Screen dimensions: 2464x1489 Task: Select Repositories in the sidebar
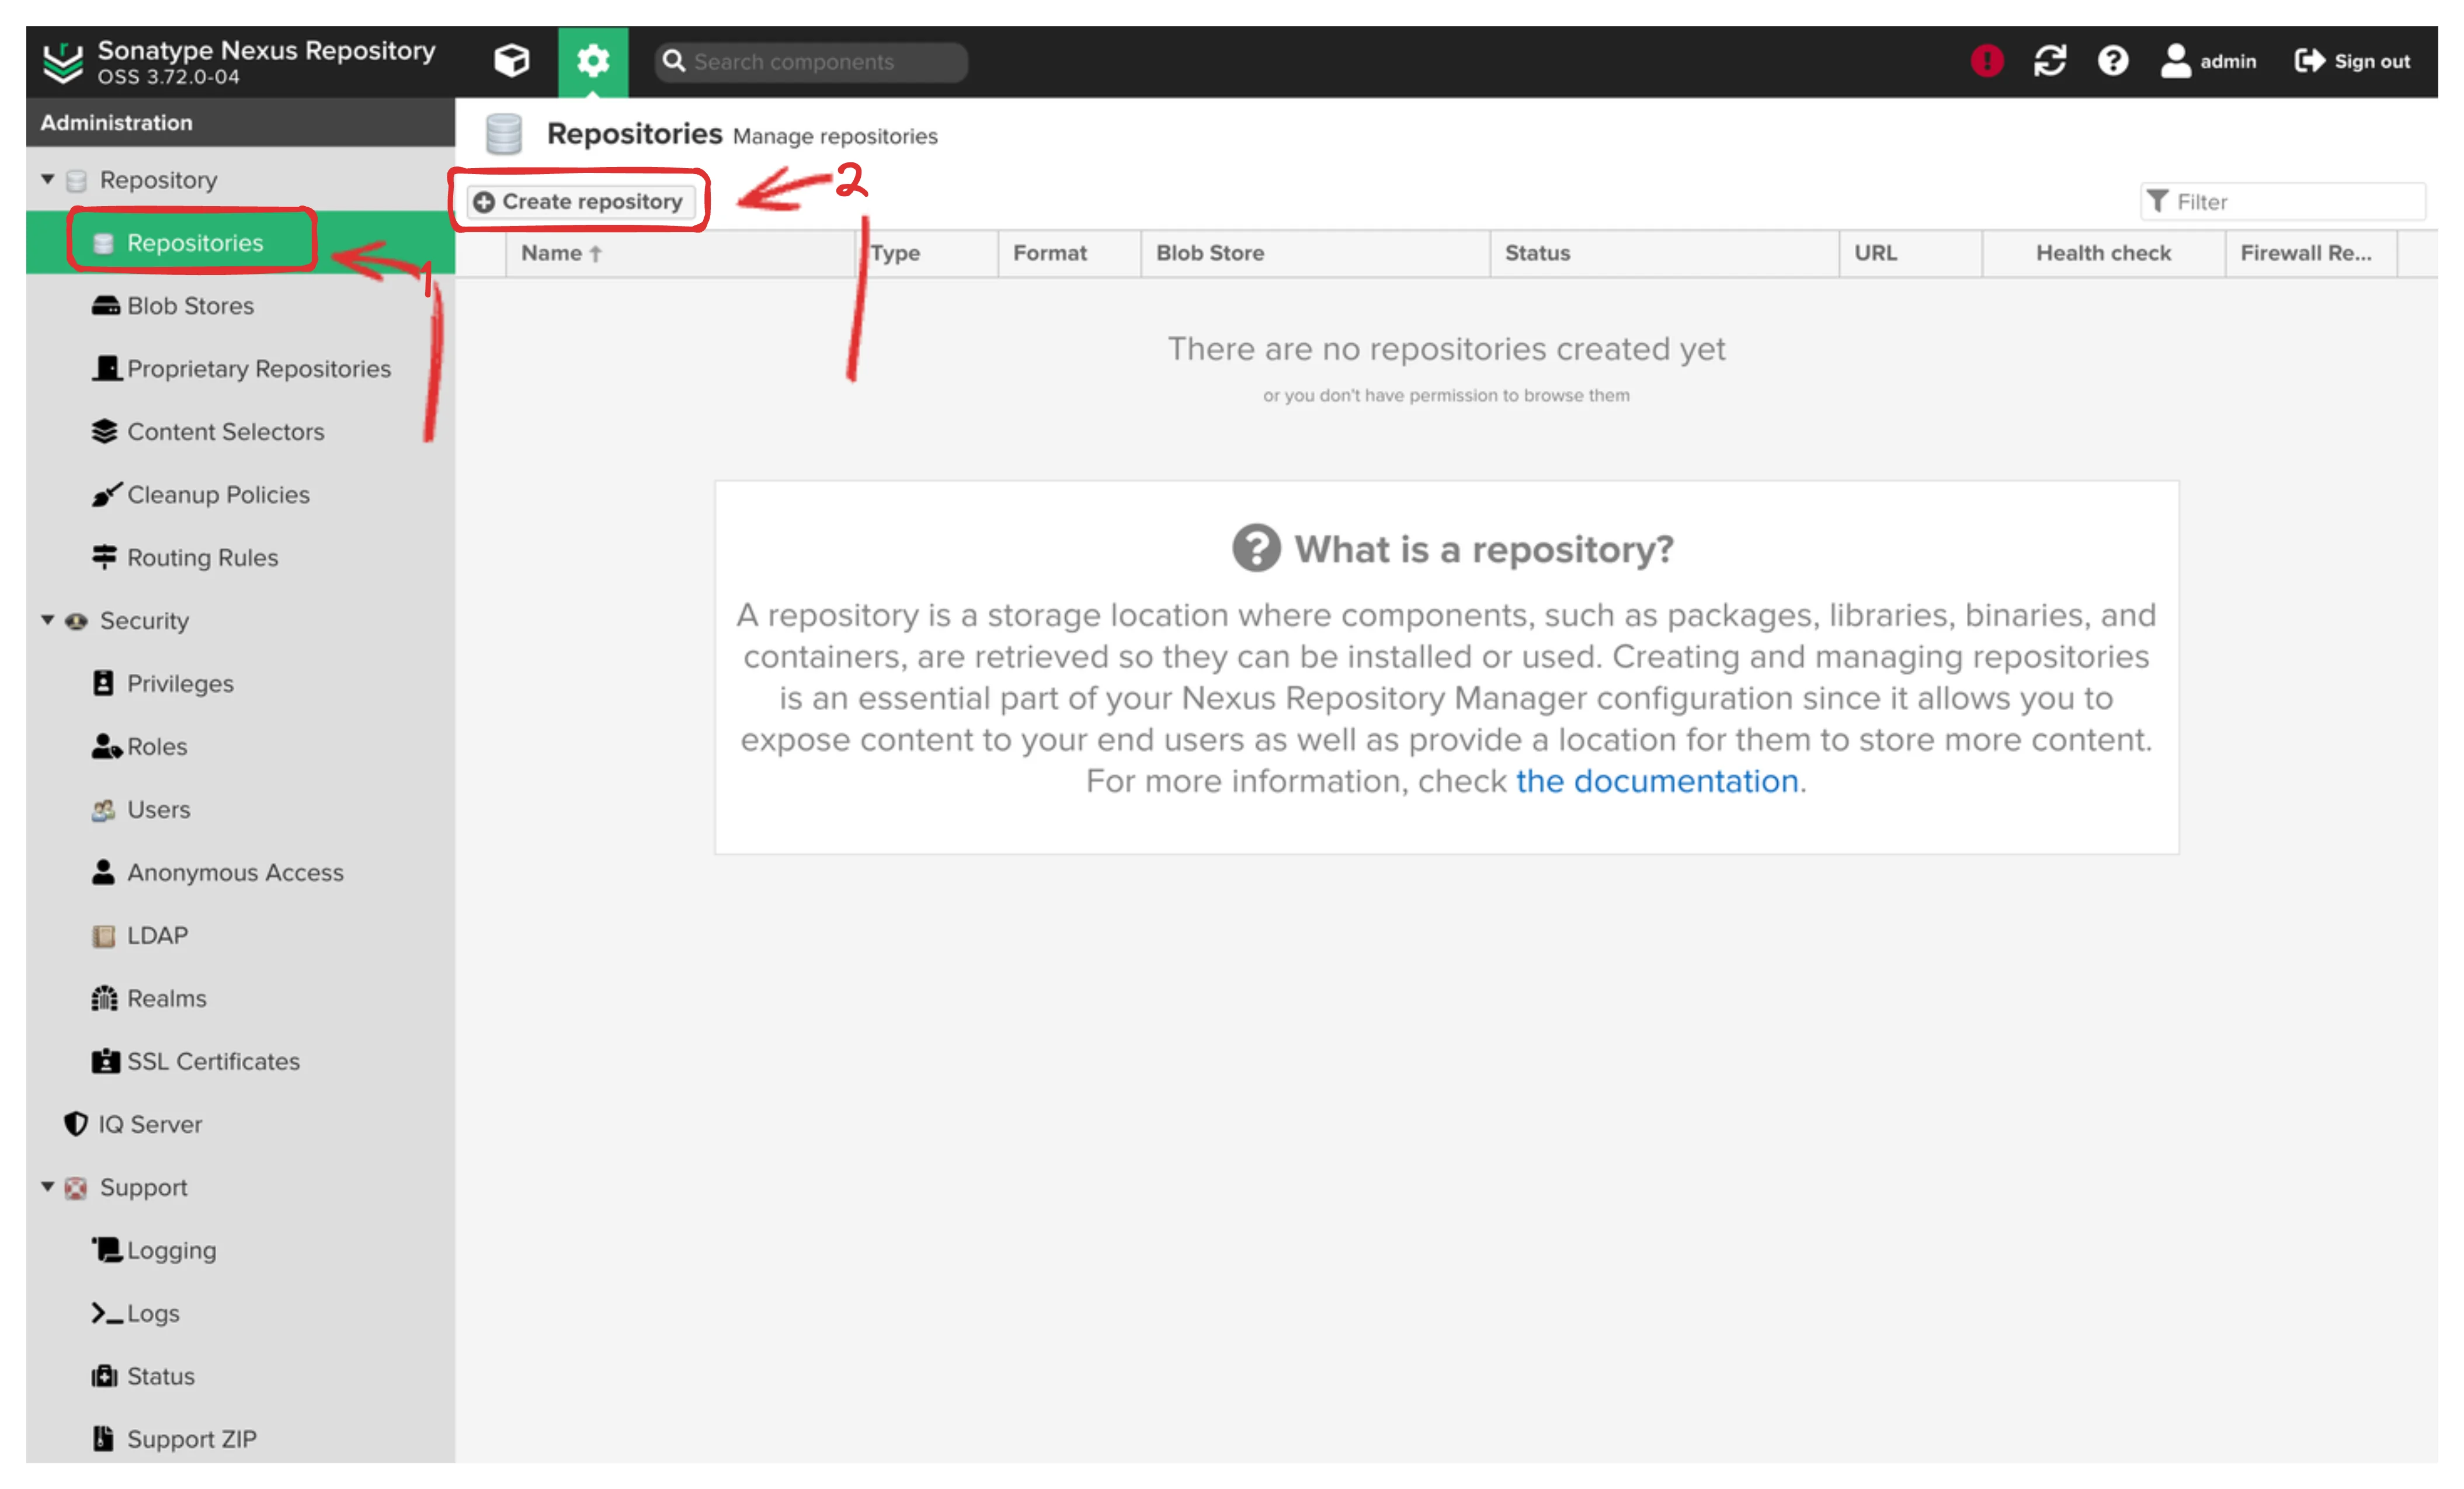[240, 243]
